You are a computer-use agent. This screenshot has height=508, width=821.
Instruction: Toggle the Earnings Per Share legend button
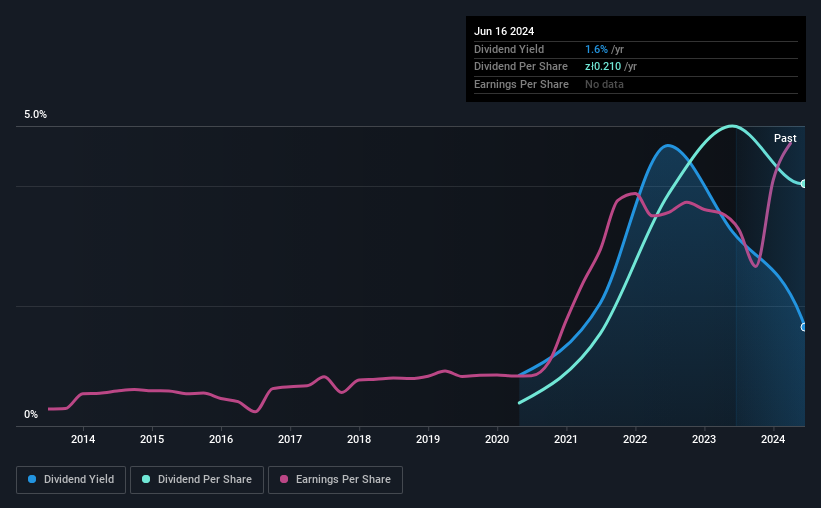[x=336, y=480]
